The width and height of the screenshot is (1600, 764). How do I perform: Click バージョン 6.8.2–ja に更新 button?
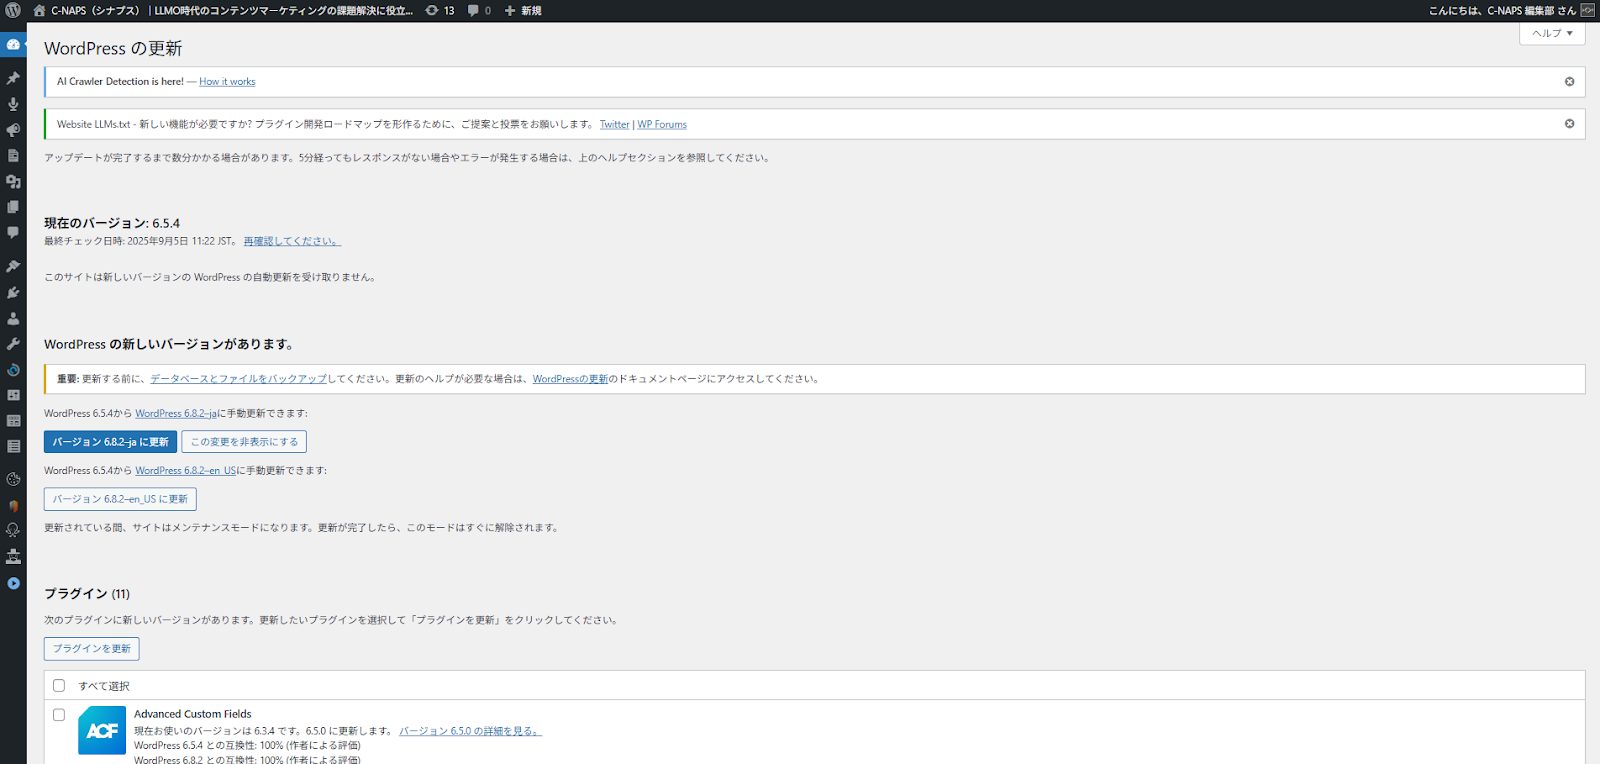(110, 442)
